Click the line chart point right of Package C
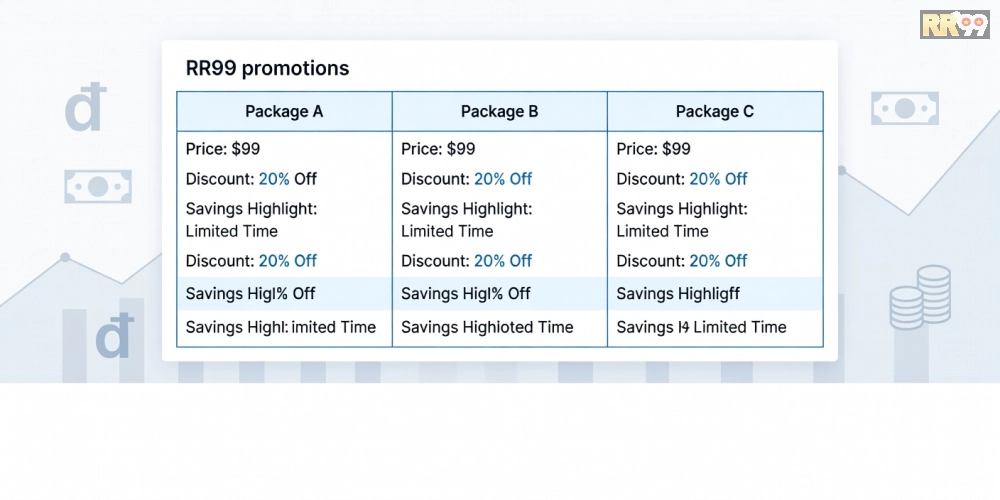 [x=841, y=170]
